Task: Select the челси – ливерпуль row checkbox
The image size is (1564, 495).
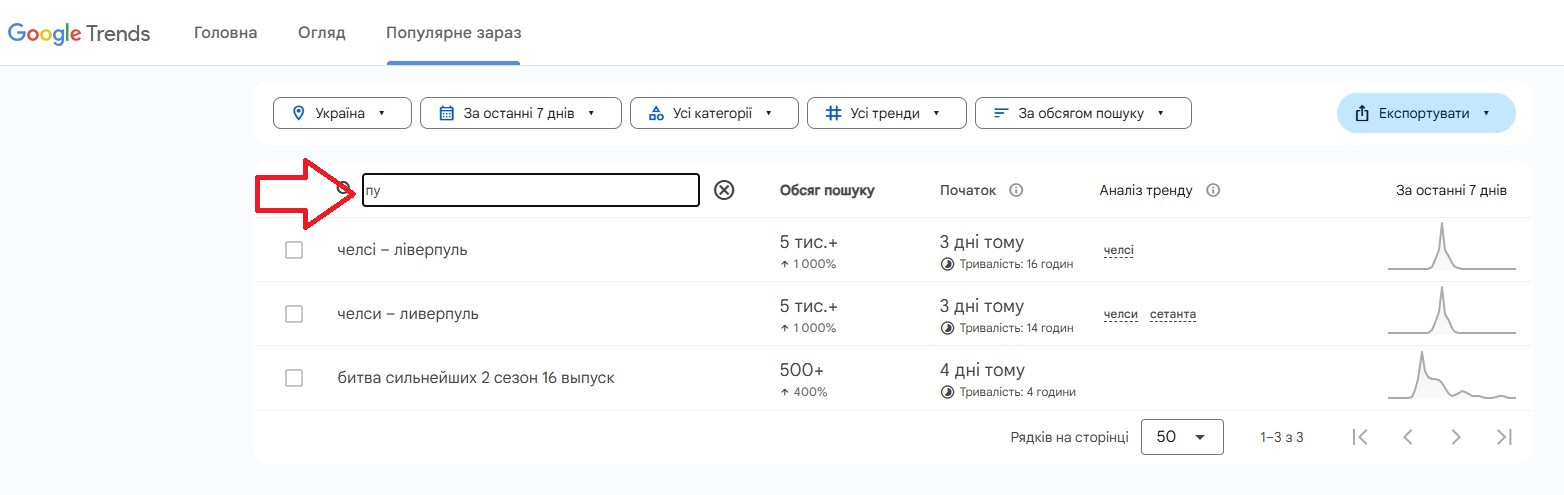Action: coord(294,314)
